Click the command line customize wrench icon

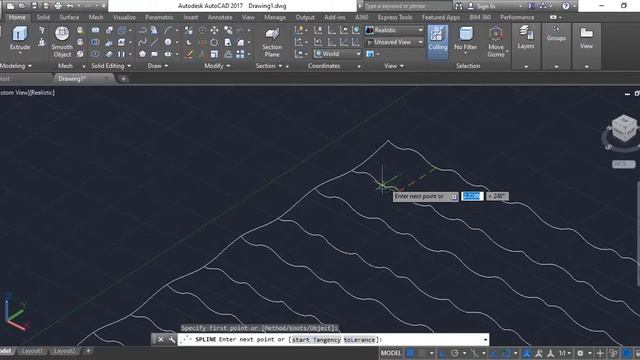(x=171, y=340)
